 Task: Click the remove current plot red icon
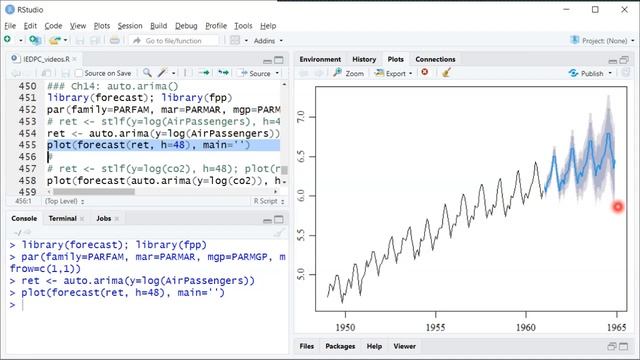point(425,72)
